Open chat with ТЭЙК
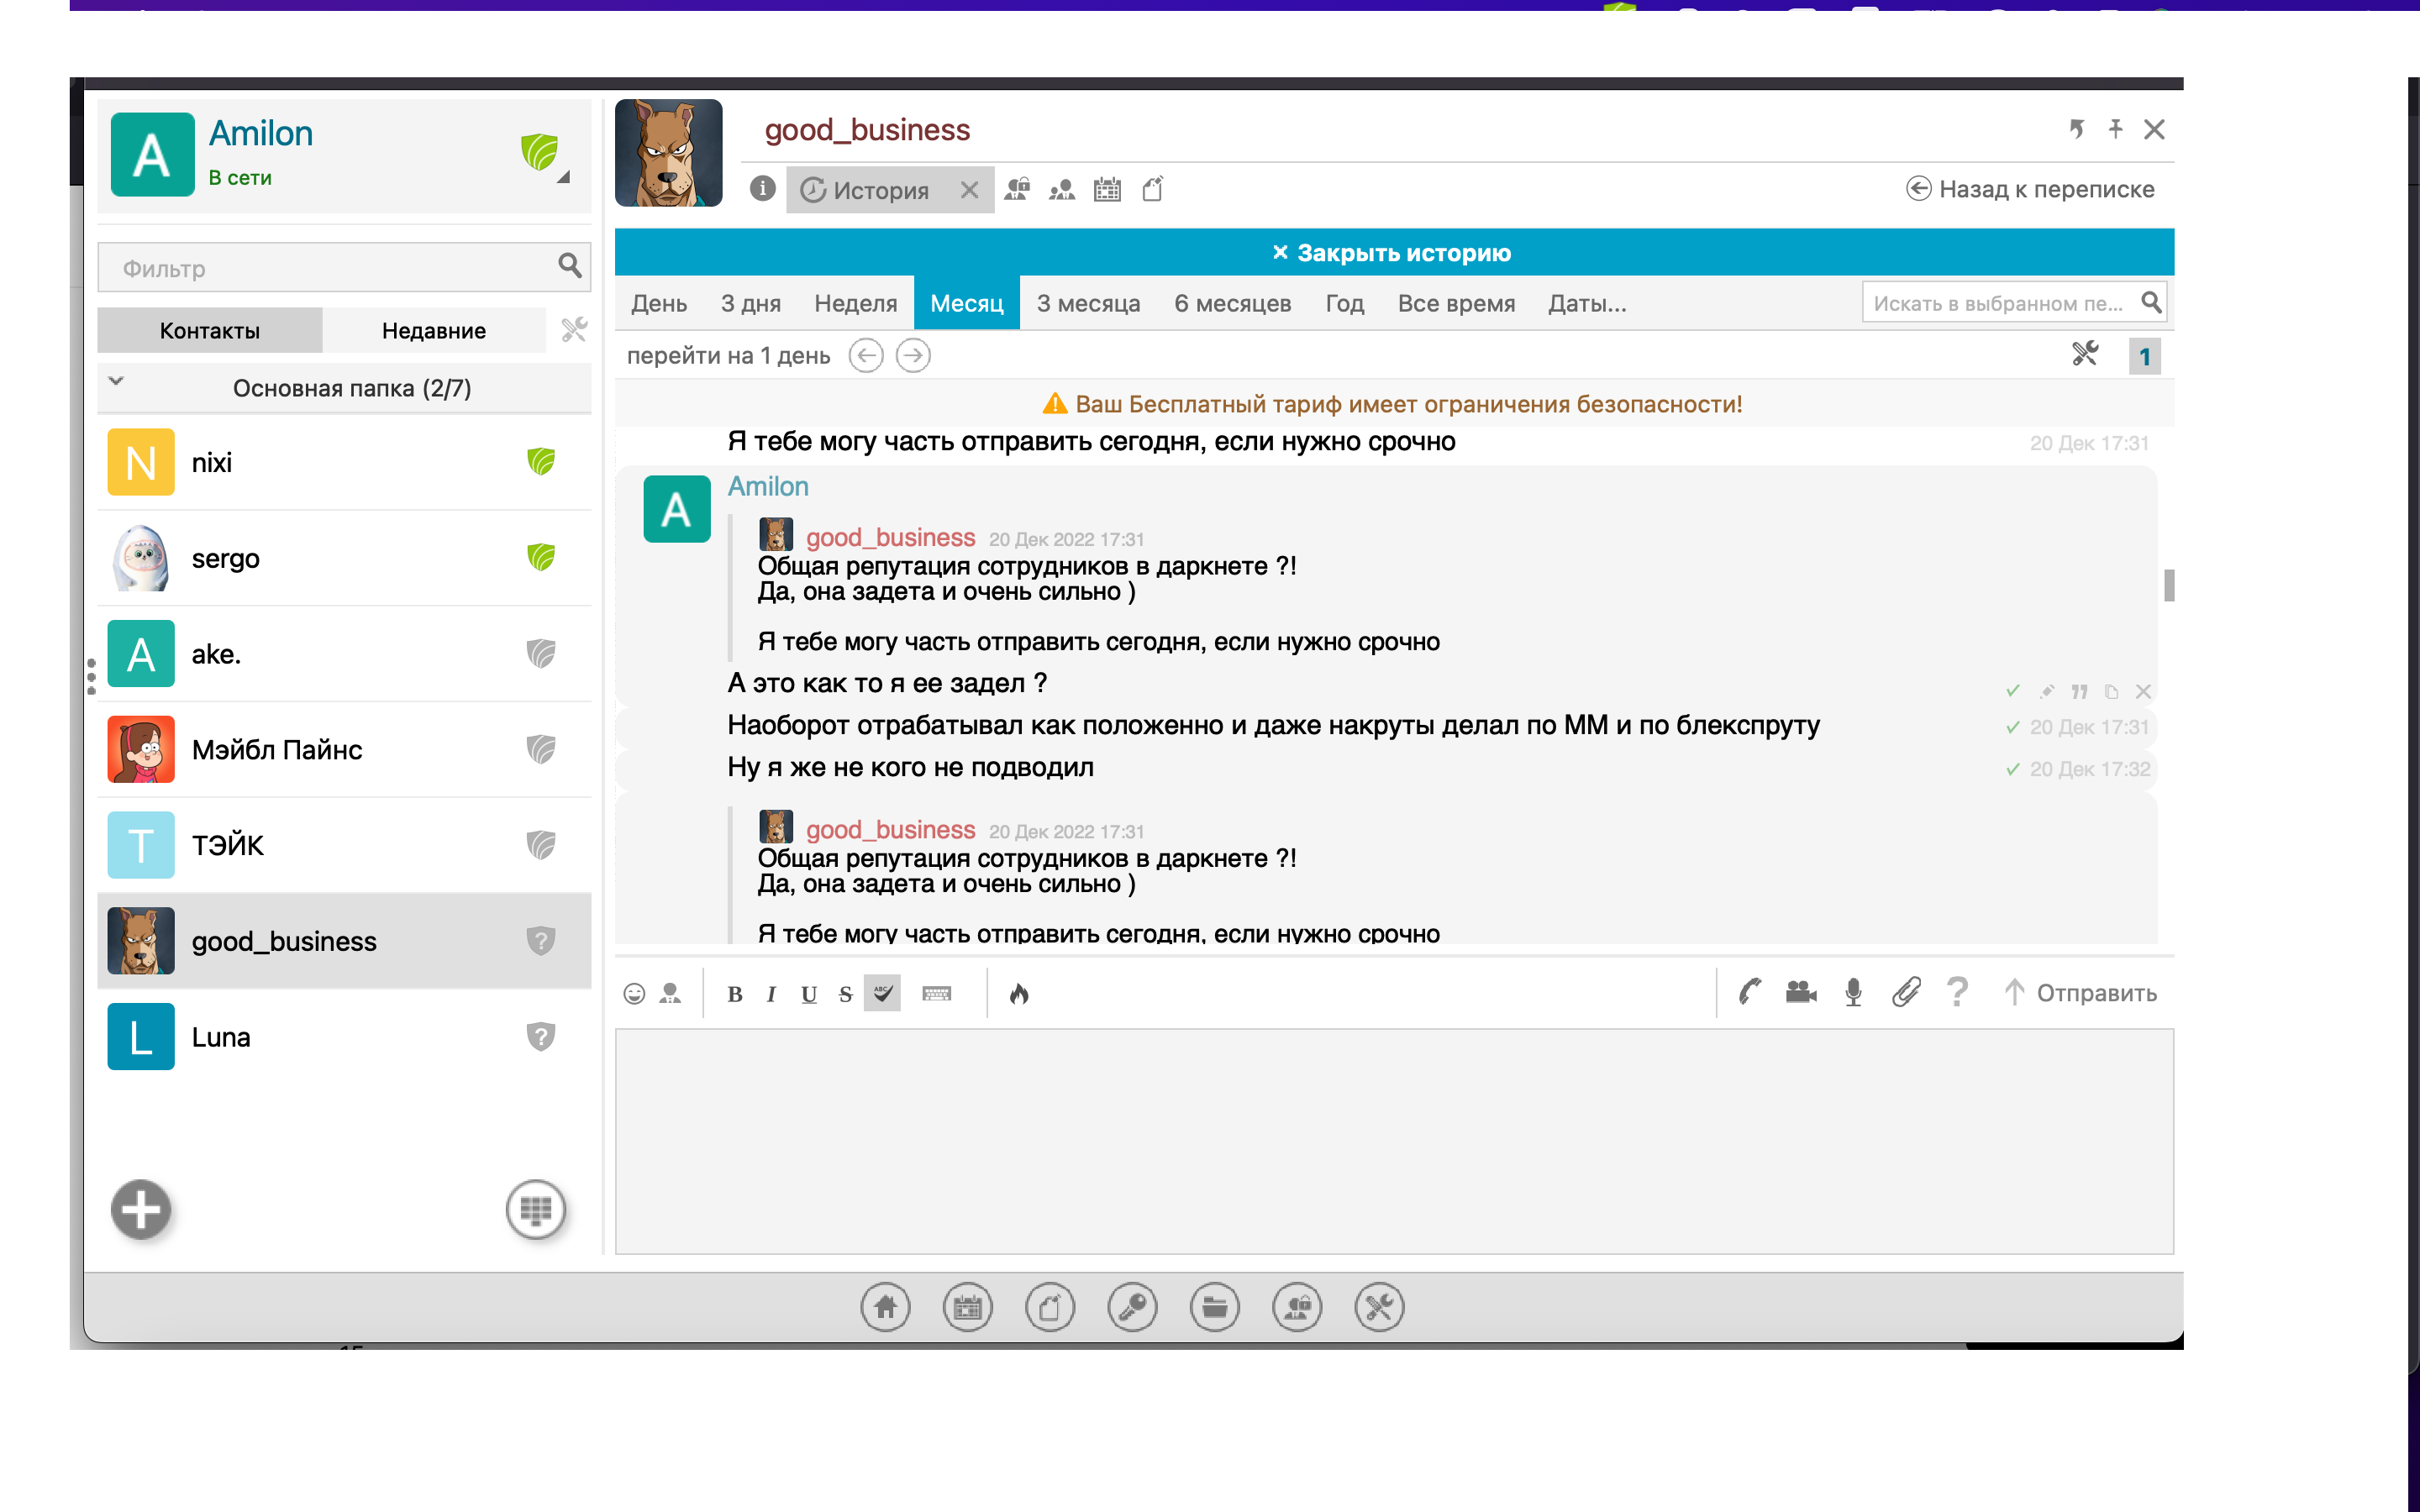Image resolution: width=2420 pixels, height=1512 pixels. (344, 845)
